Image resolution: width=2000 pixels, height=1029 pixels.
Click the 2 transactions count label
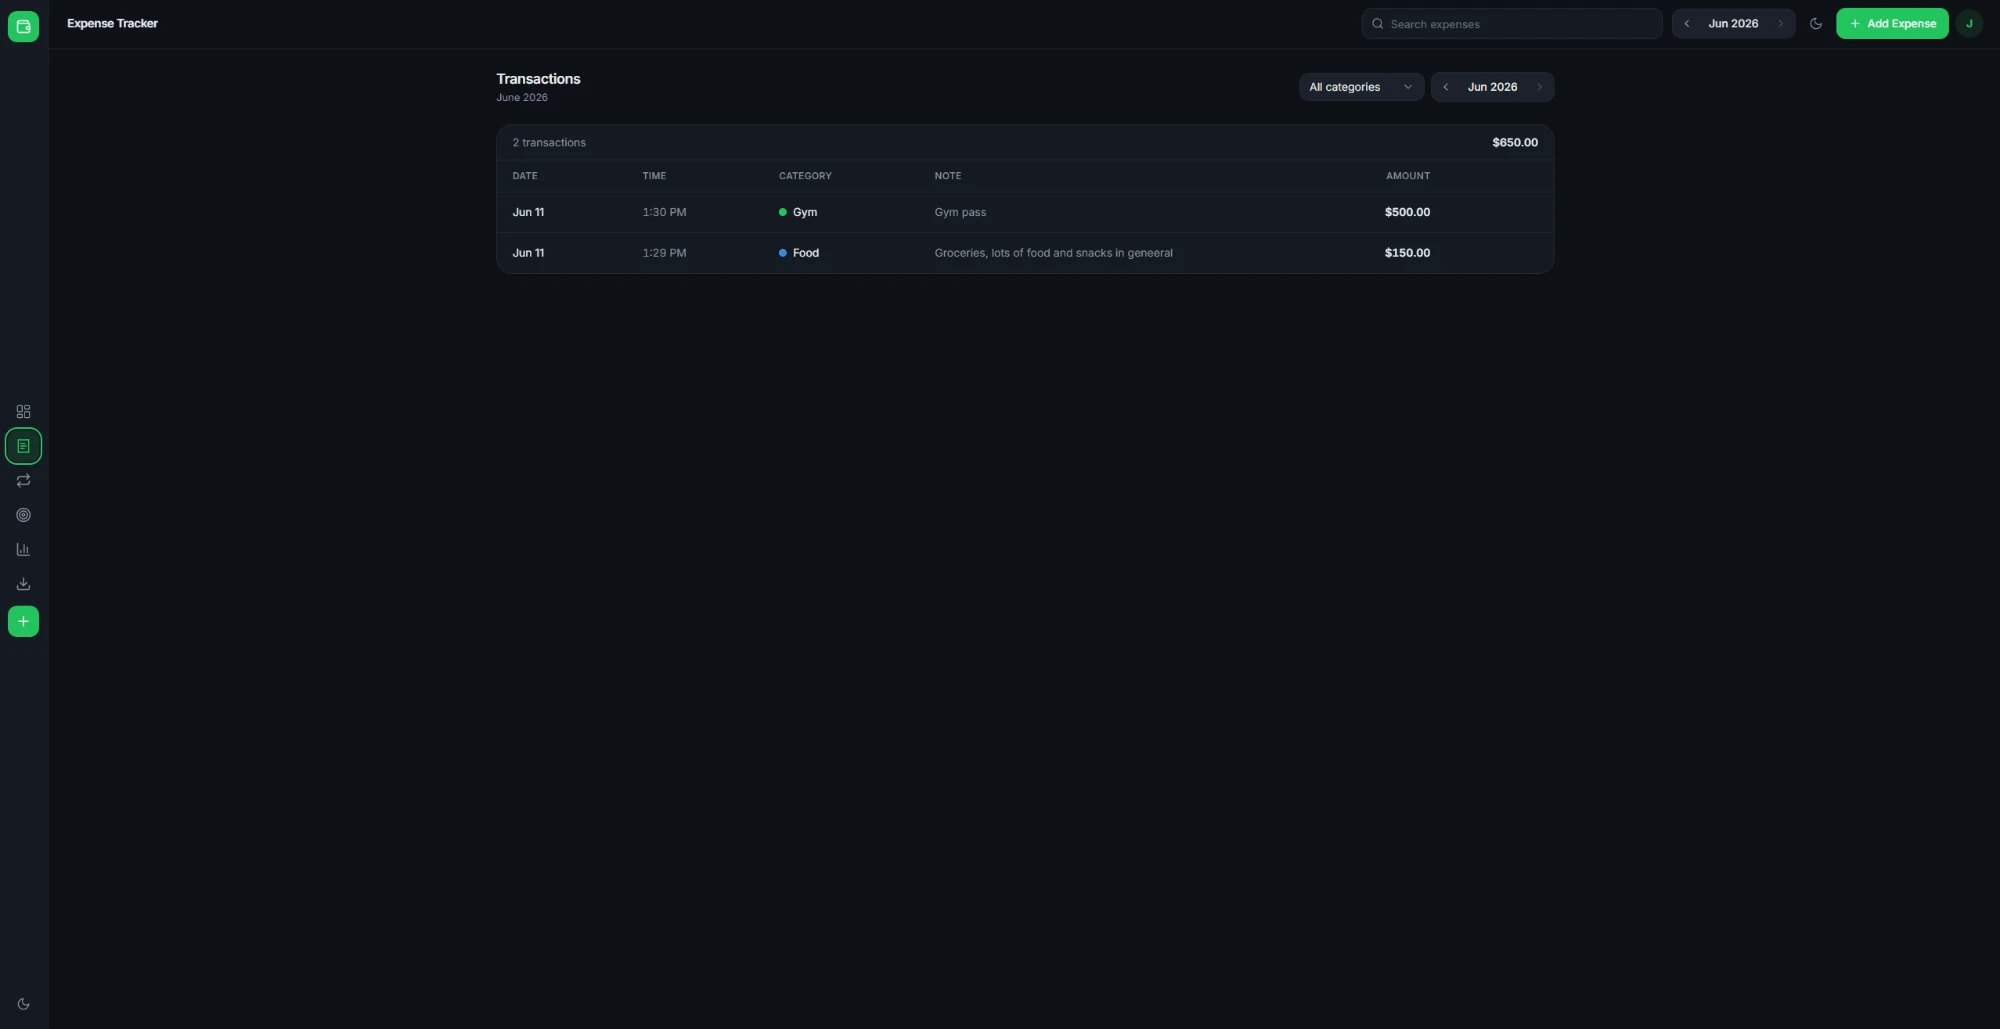549,142
